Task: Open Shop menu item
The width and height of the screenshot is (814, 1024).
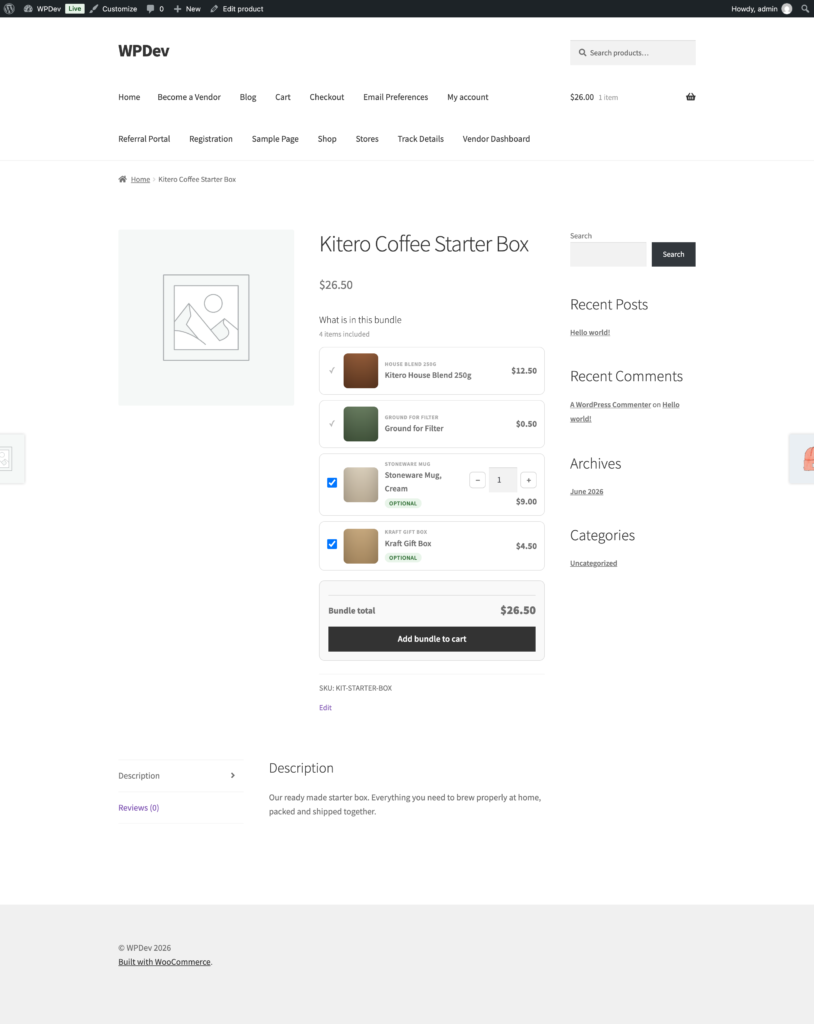Action: 327,139
